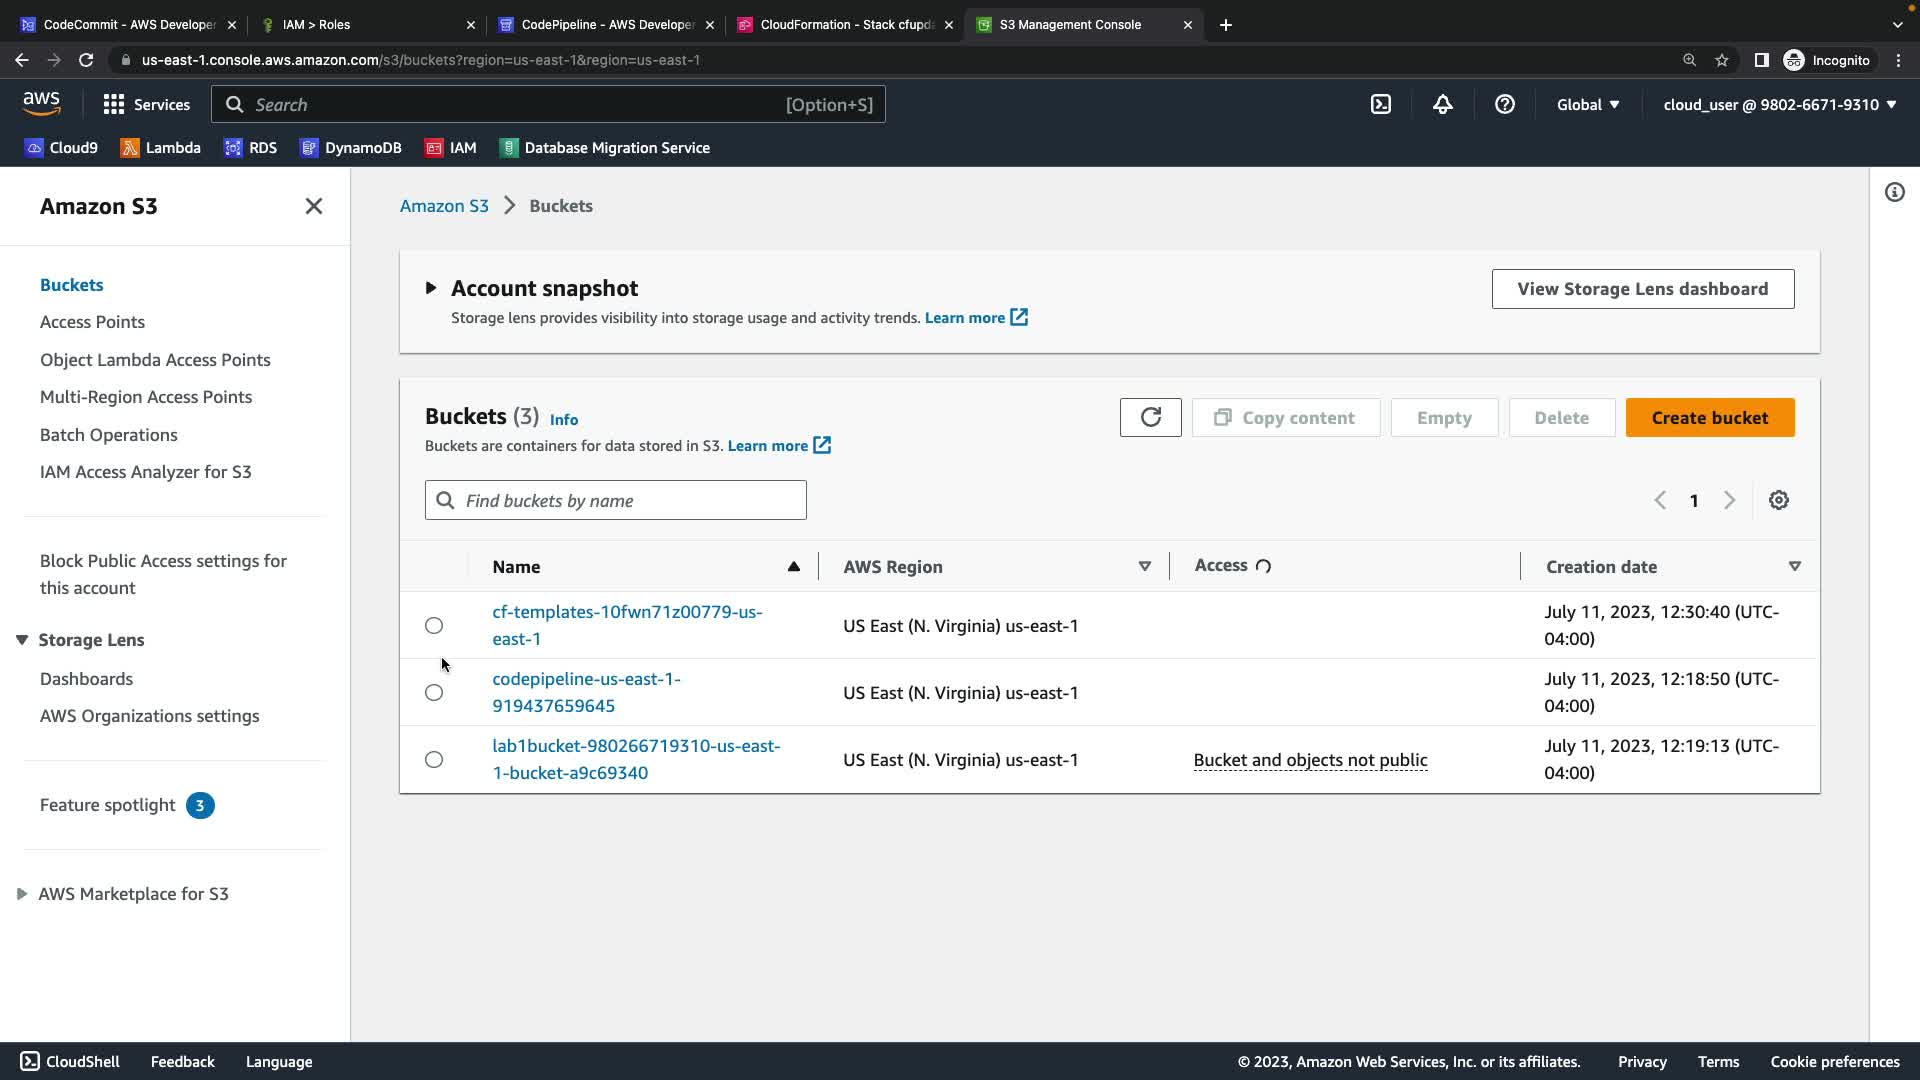
Task: Open Access Points in sidebar menu
Action: tap(92, 322)
